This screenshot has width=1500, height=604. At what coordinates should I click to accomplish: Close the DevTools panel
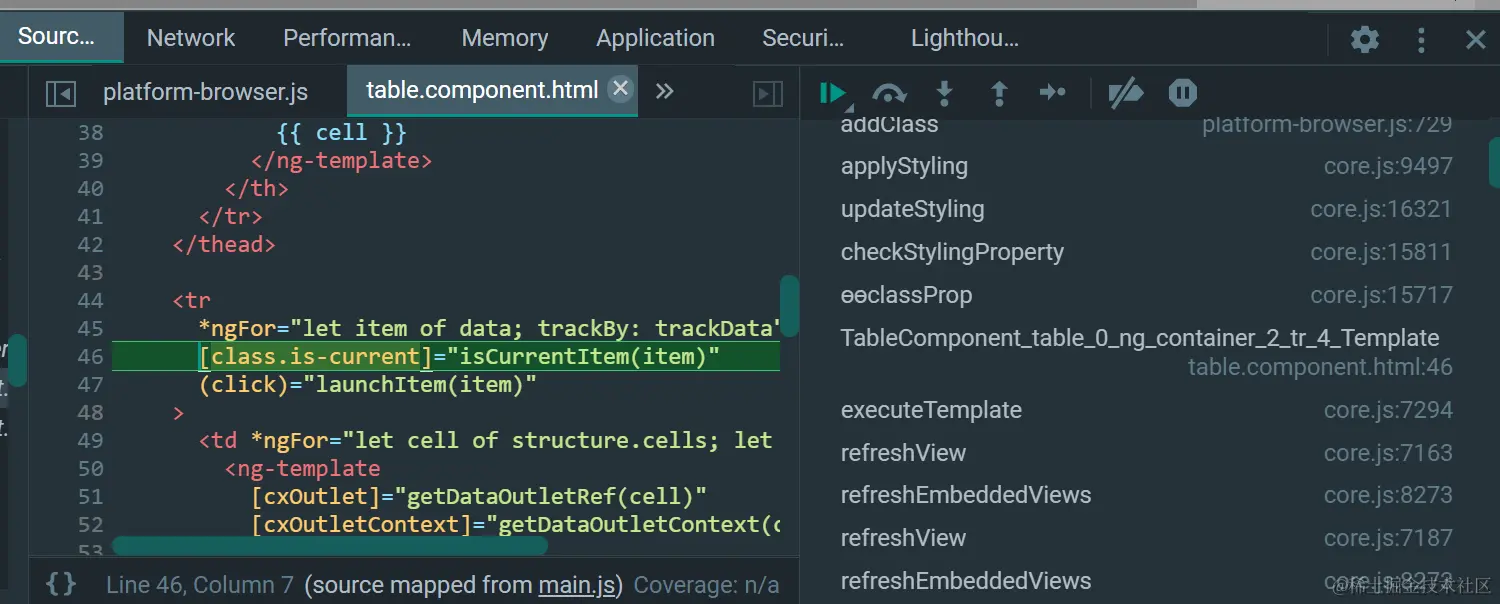pos(1475,39)
